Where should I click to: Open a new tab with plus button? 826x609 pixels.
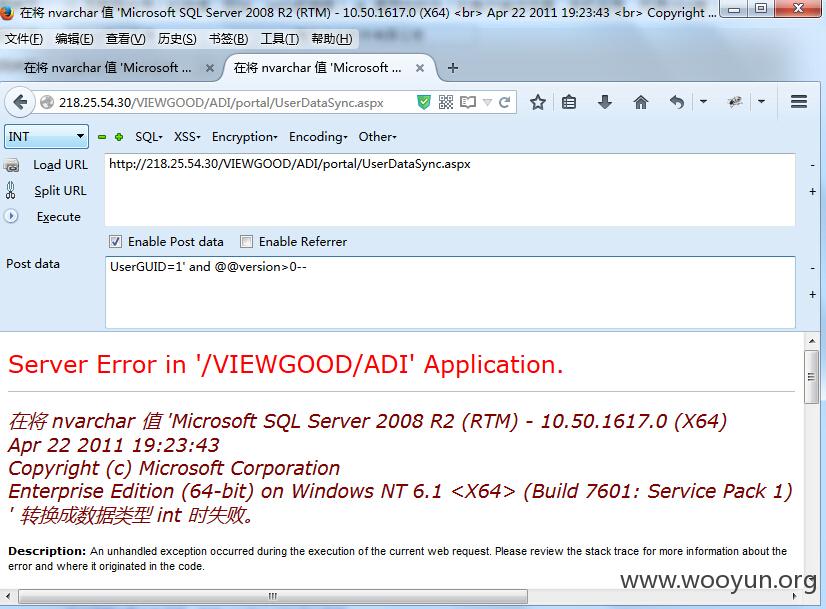tap(453, 68)
